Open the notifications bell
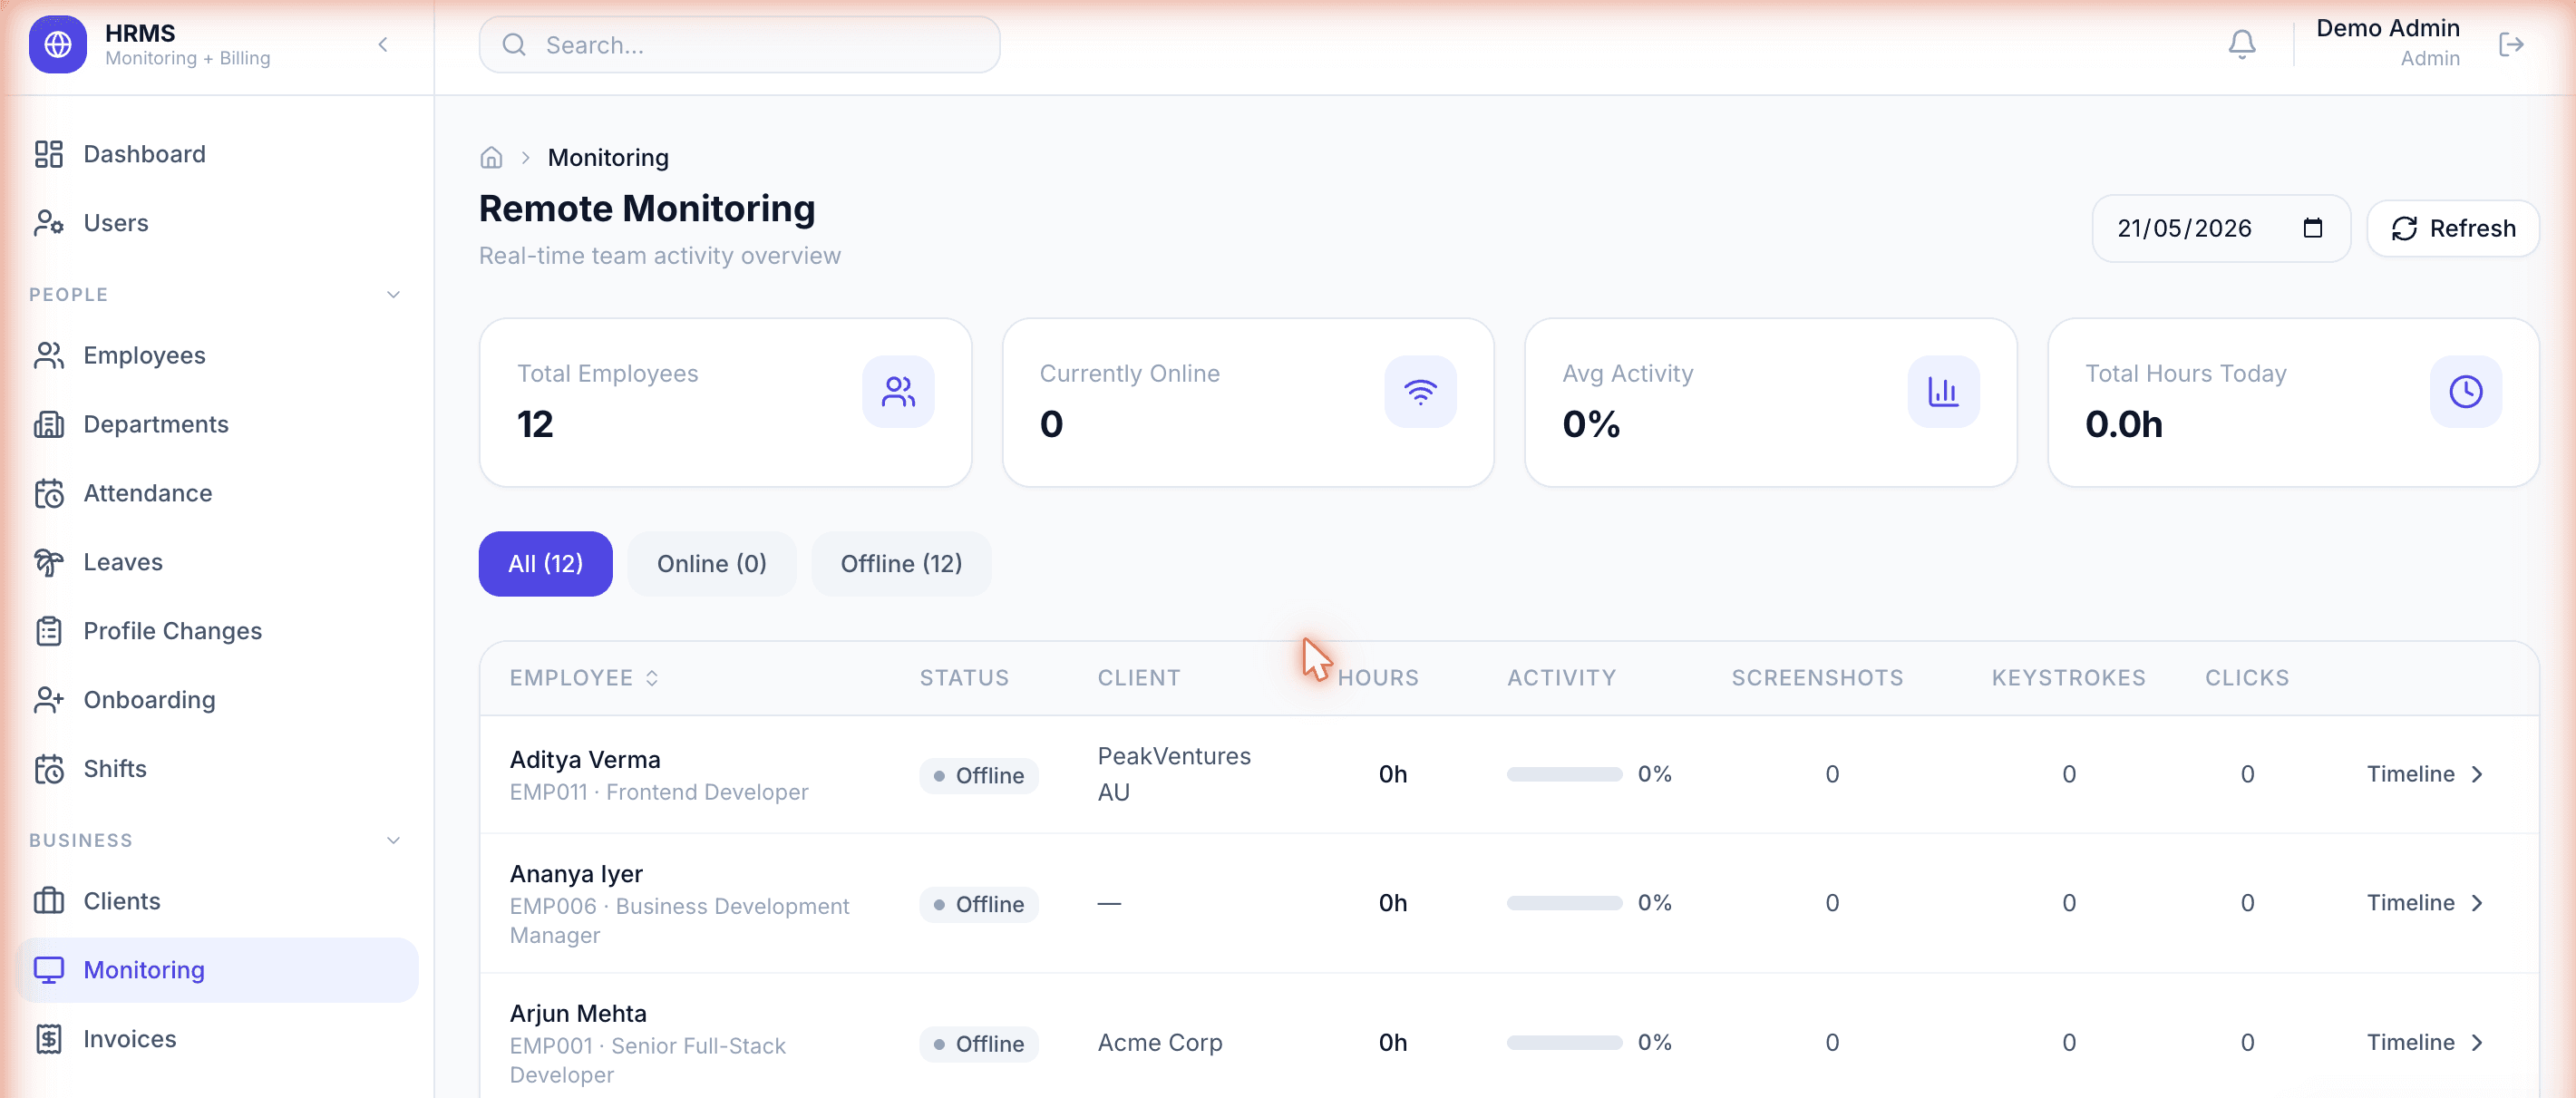The image size is (2576, 1098). click(x=2242, y=45)
